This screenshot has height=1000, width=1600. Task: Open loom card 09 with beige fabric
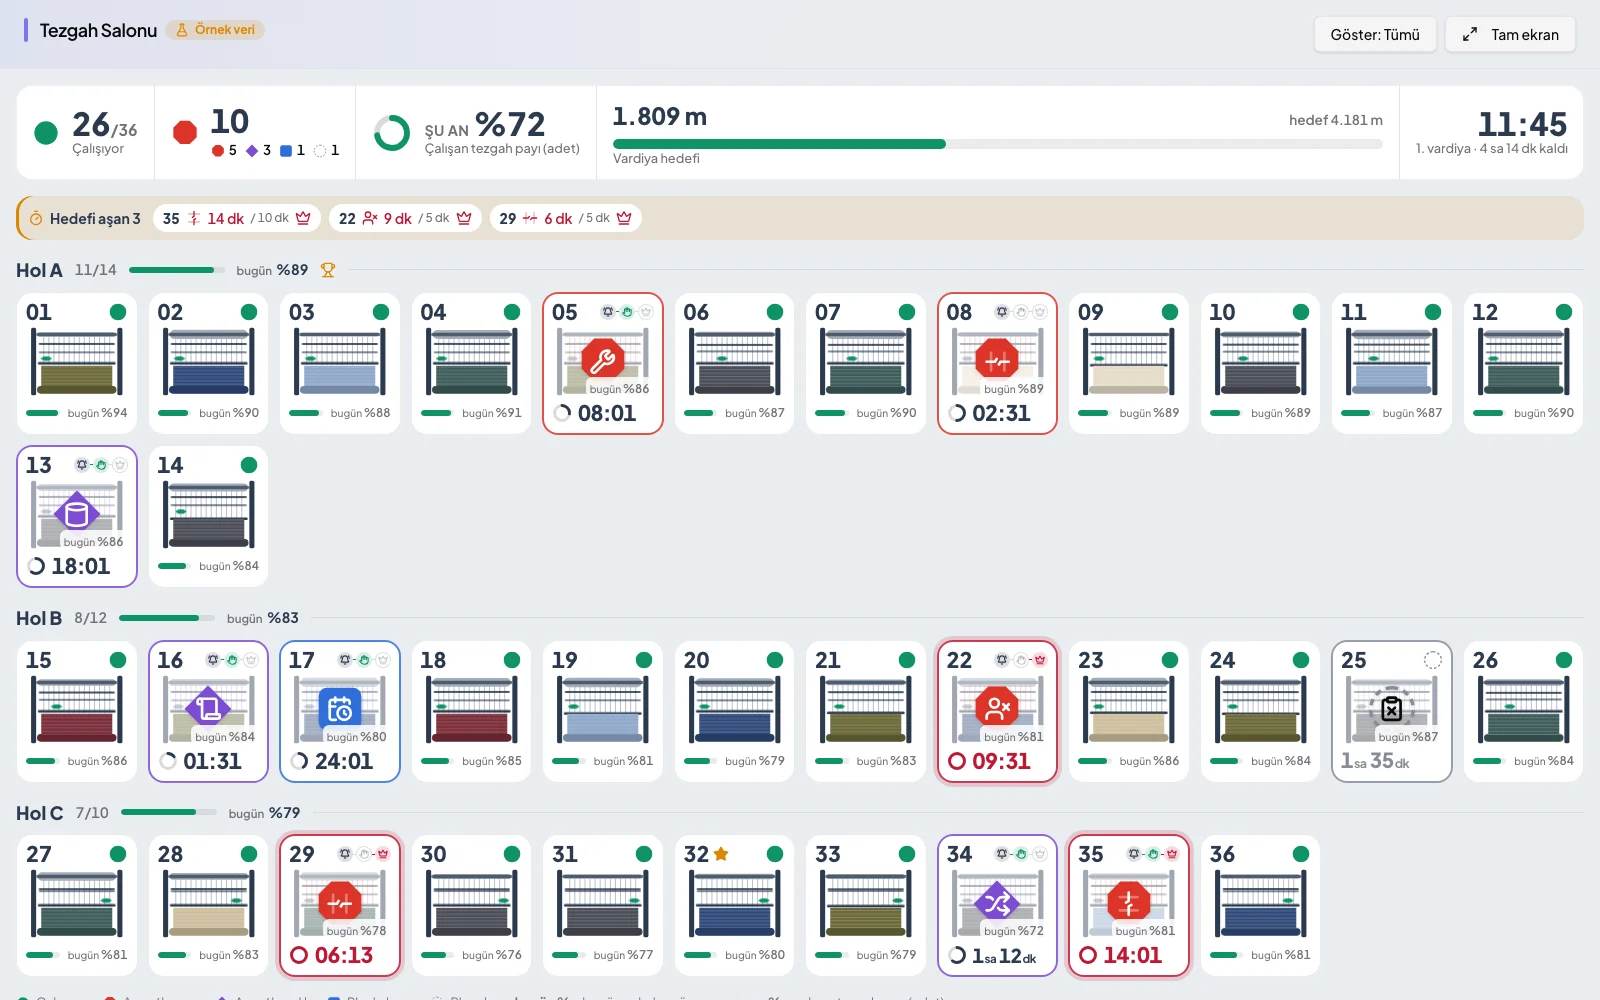(1129, 363)
